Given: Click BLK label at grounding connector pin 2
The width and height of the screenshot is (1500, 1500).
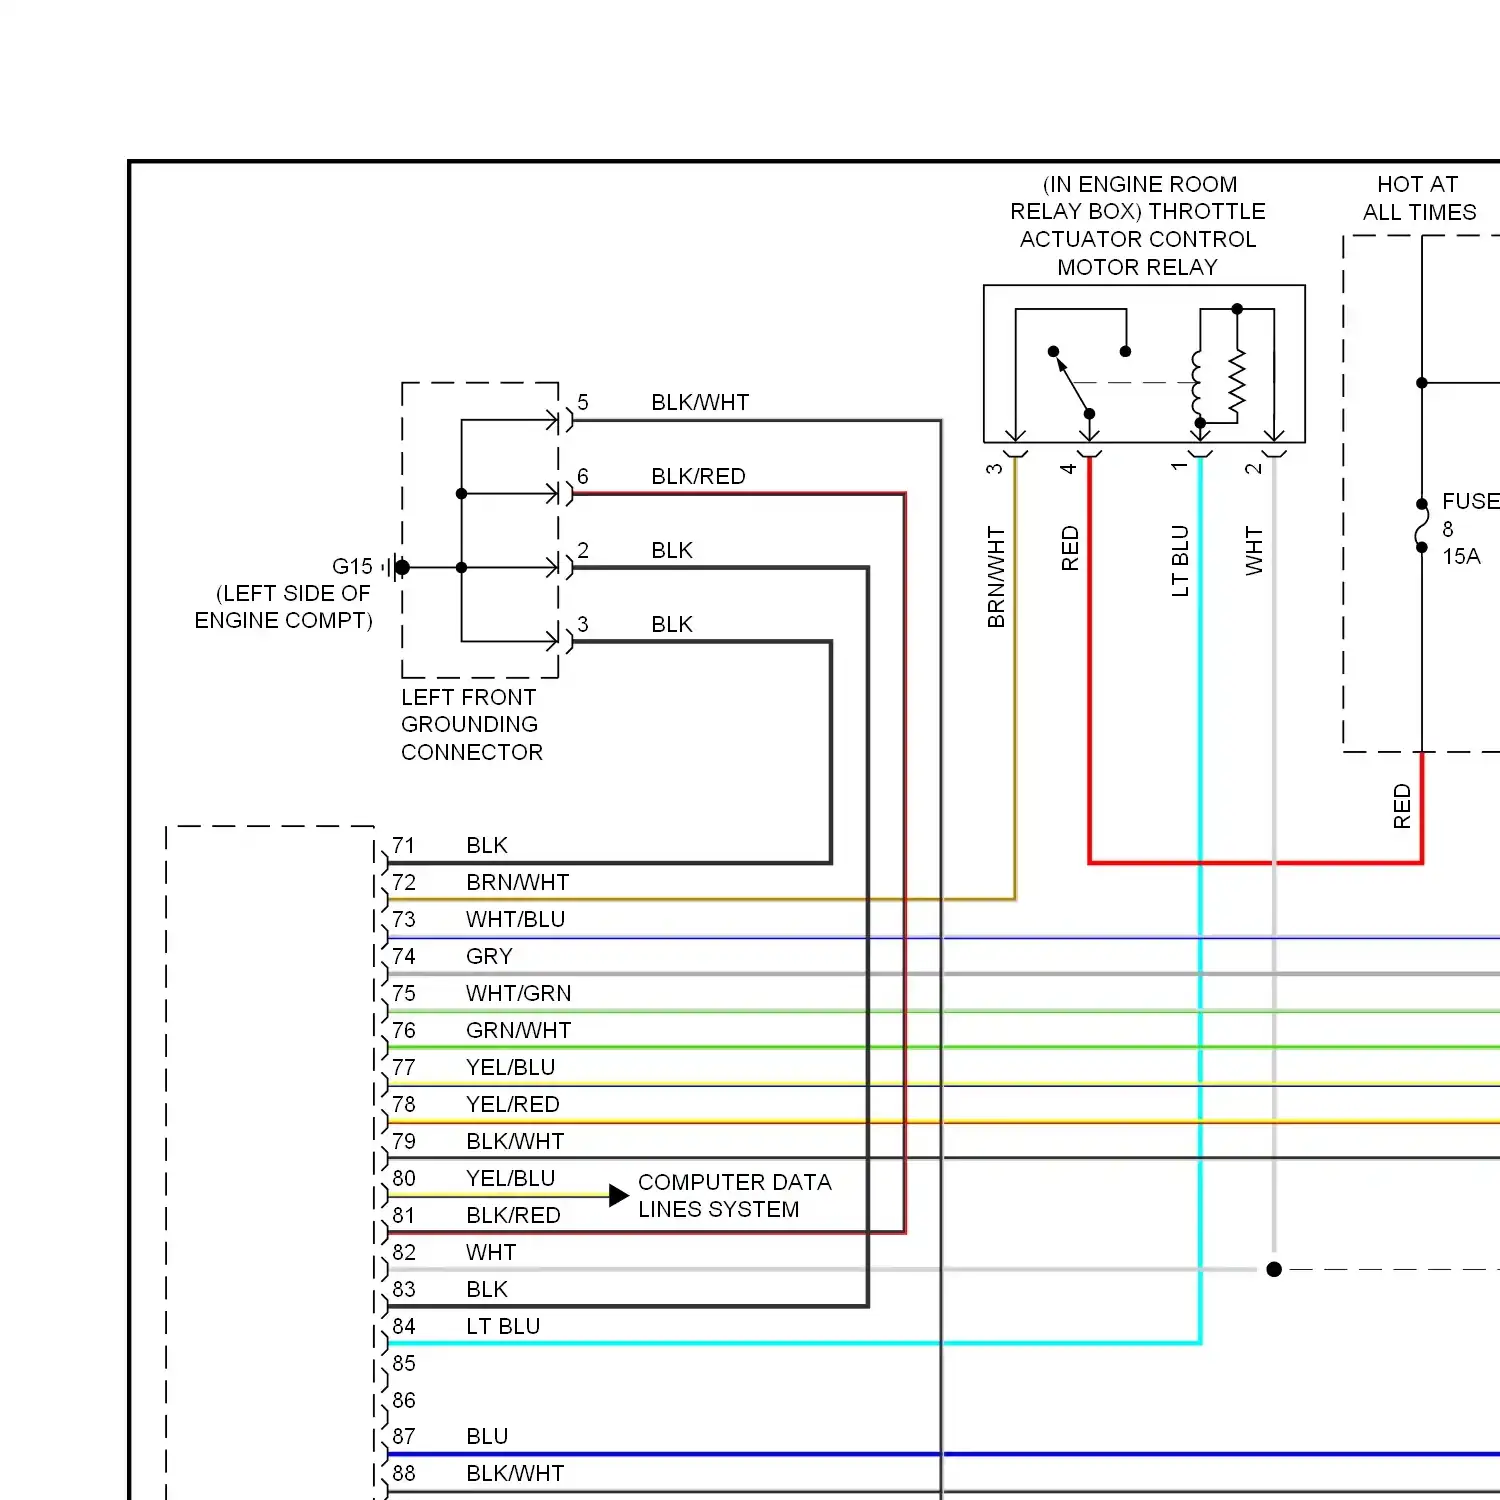Looking at the screenshot, I should click(672, 550).
